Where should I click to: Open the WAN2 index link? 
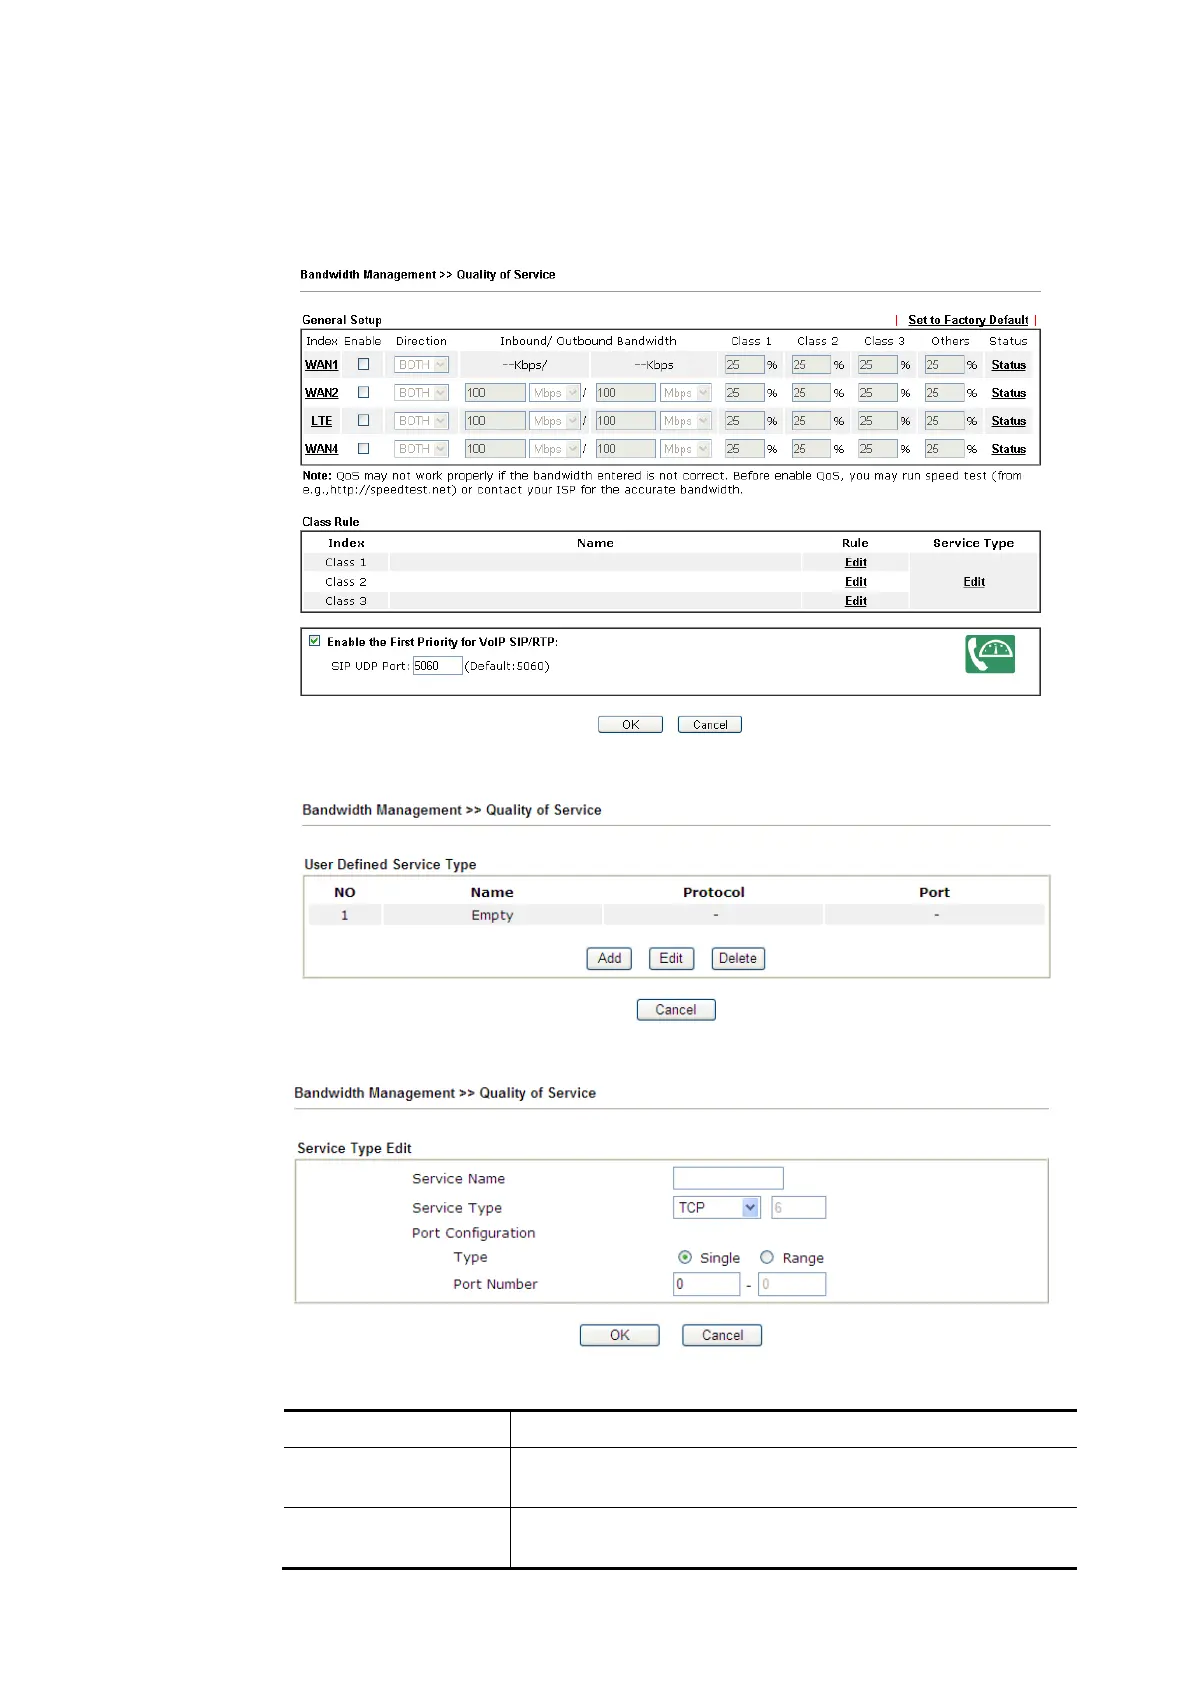click(321, 393)
